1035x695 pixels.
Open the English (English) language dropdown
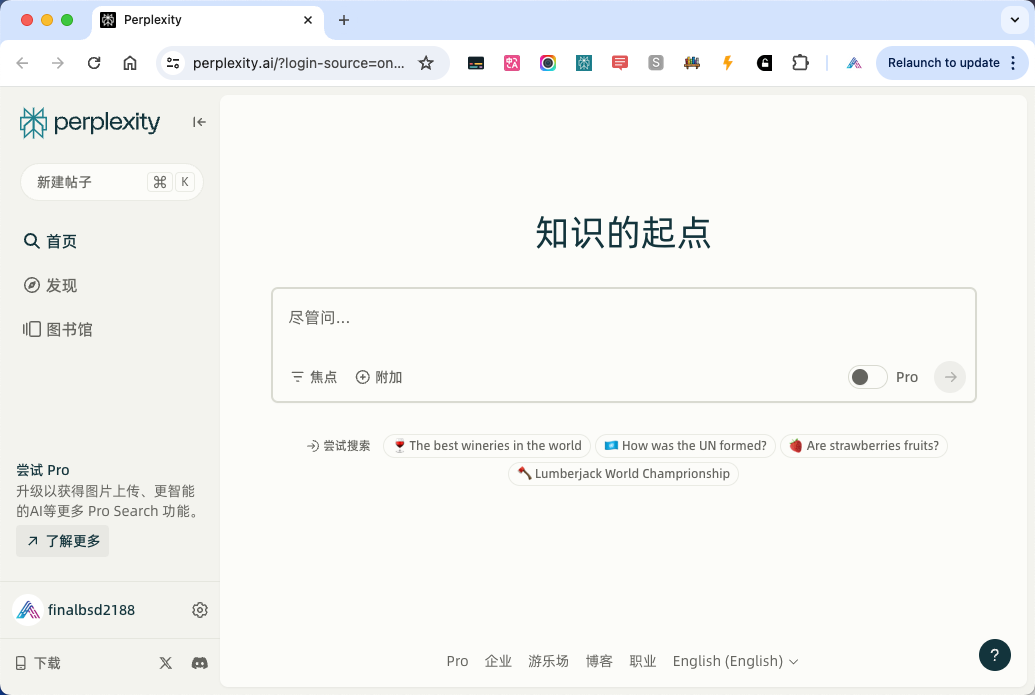(x=735, y=661)
